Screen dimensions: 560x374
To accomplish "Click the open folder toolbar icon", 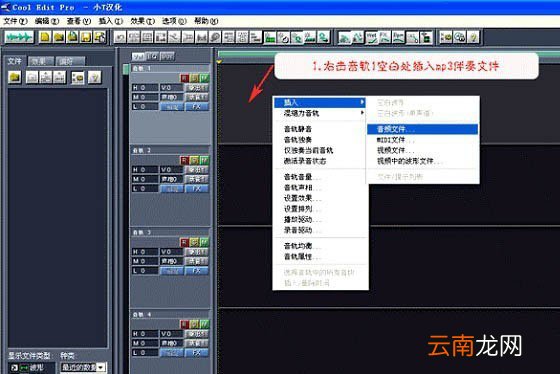I will click(59, 37).
